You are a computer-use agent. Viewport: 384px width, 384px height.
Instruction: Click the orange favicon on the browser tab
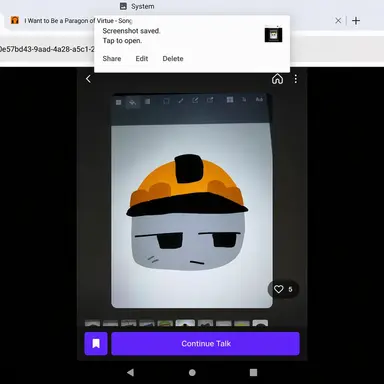[x=15, y=20]
